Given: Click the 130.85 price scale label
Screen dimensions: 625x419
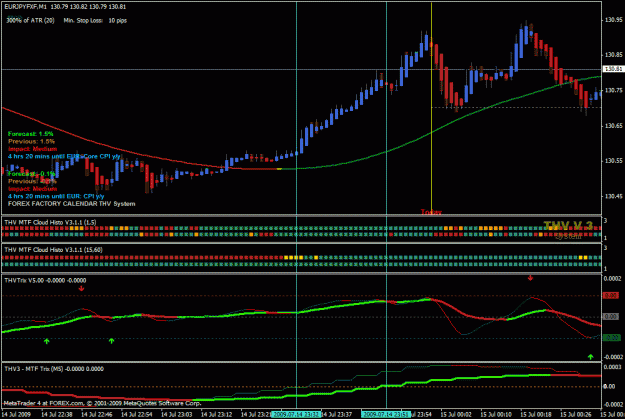Looking at the screenshot, I should coord(613,55).
